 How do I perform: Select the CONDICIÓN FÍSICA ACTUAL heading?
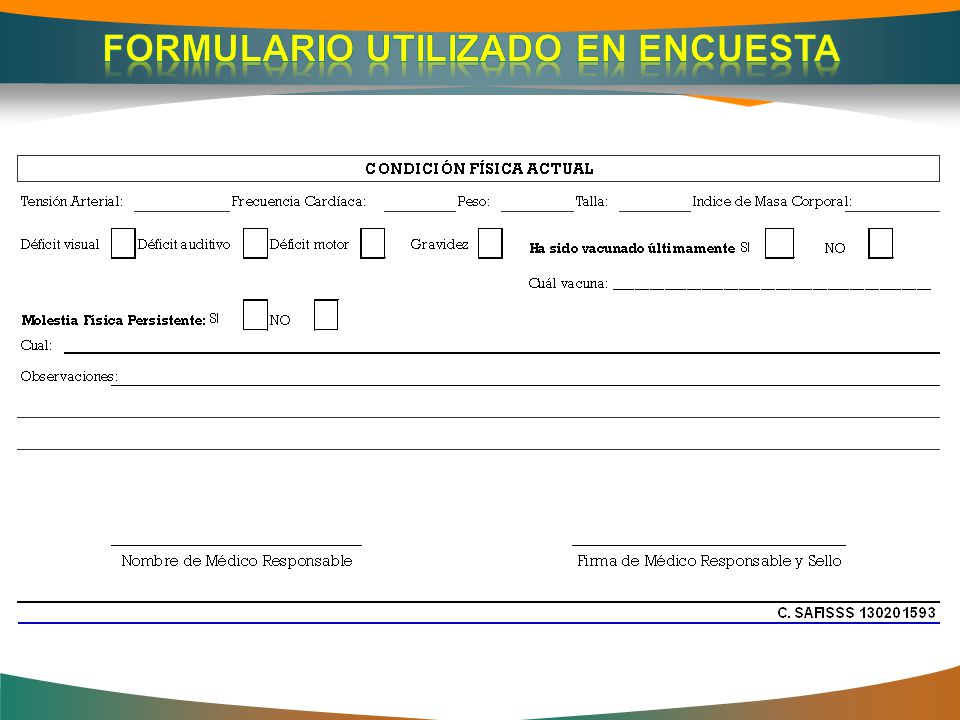479,169
